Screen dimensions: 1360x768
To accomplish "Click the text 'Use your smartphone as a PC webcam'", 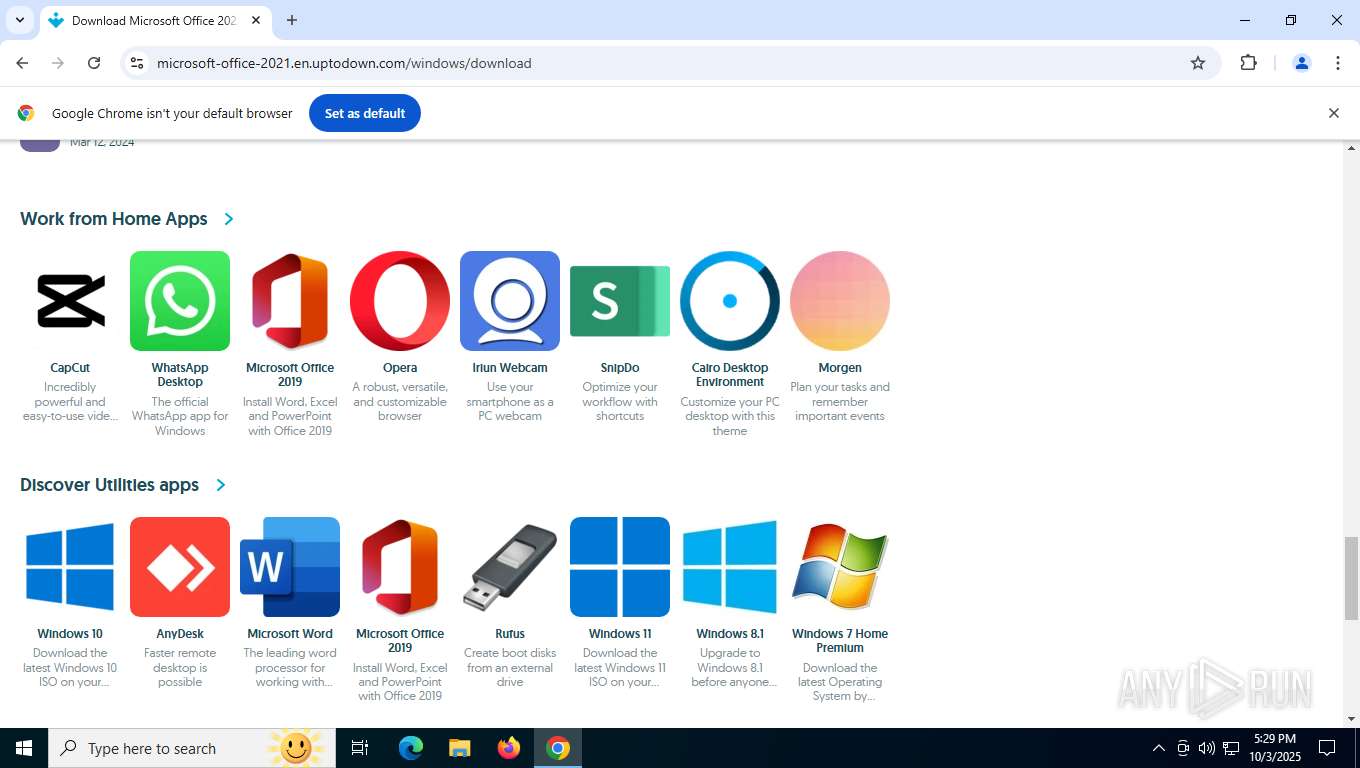I will pos(510,402).
